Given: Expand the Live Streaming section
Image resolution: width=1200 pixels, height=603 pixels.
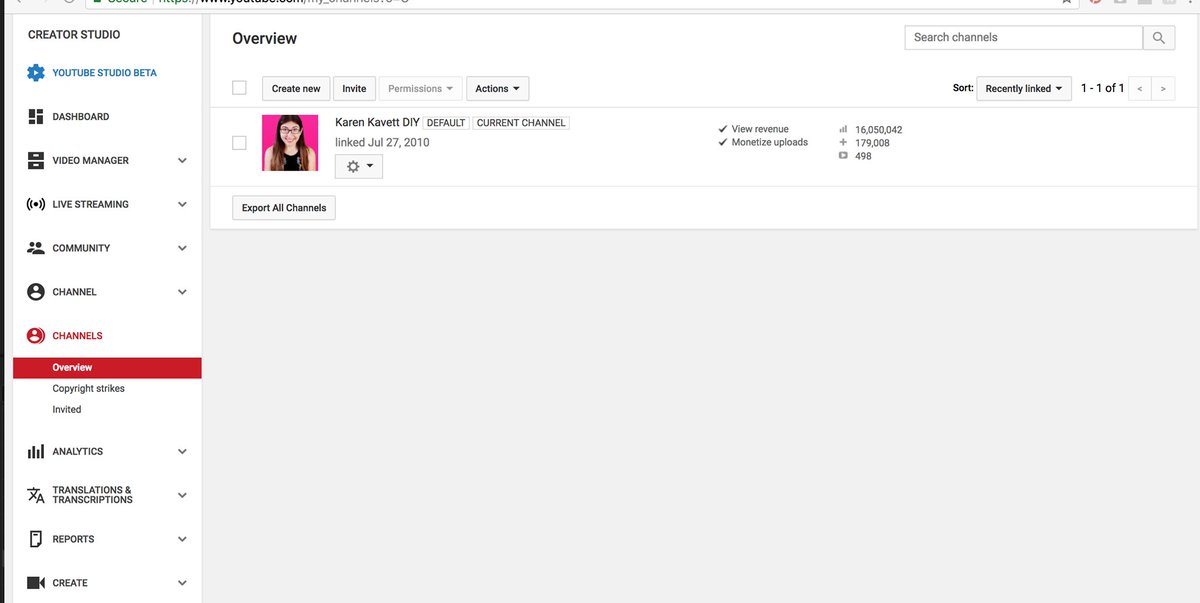Looking at the screenshot, I should (x=182, y=204).
